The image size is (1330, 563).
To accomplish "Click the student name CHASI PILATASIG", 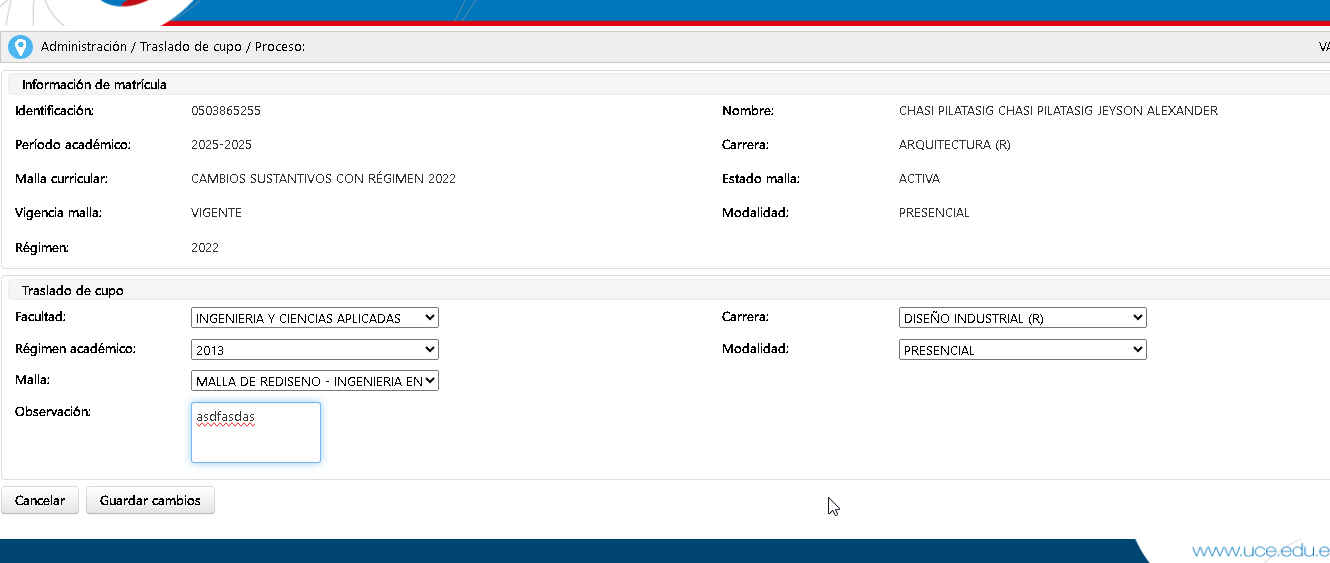I will tap(1058, 111).
